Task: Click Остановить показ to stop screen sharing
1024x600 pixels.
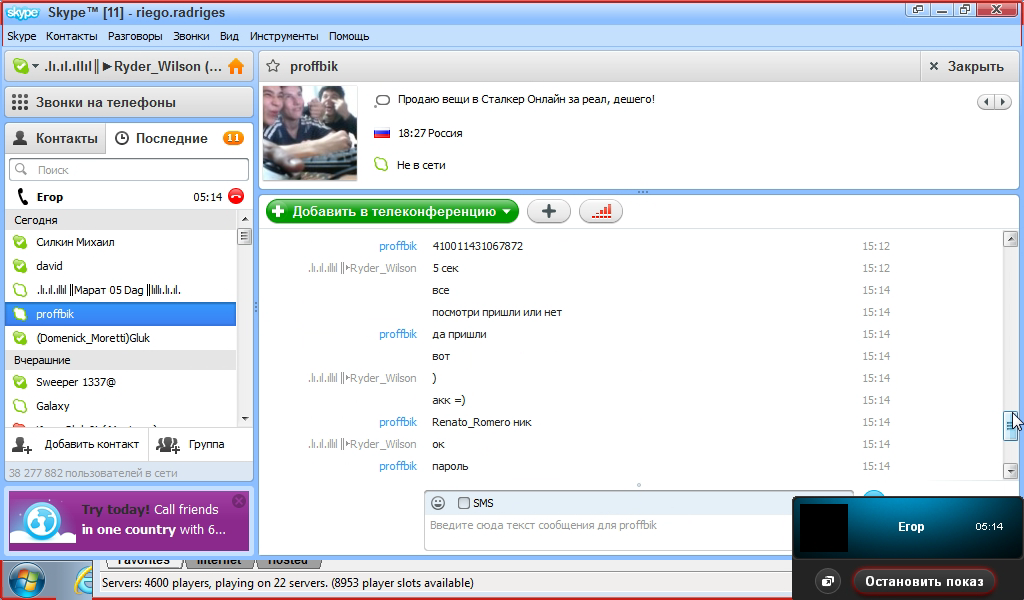Action: pos(924,581)
